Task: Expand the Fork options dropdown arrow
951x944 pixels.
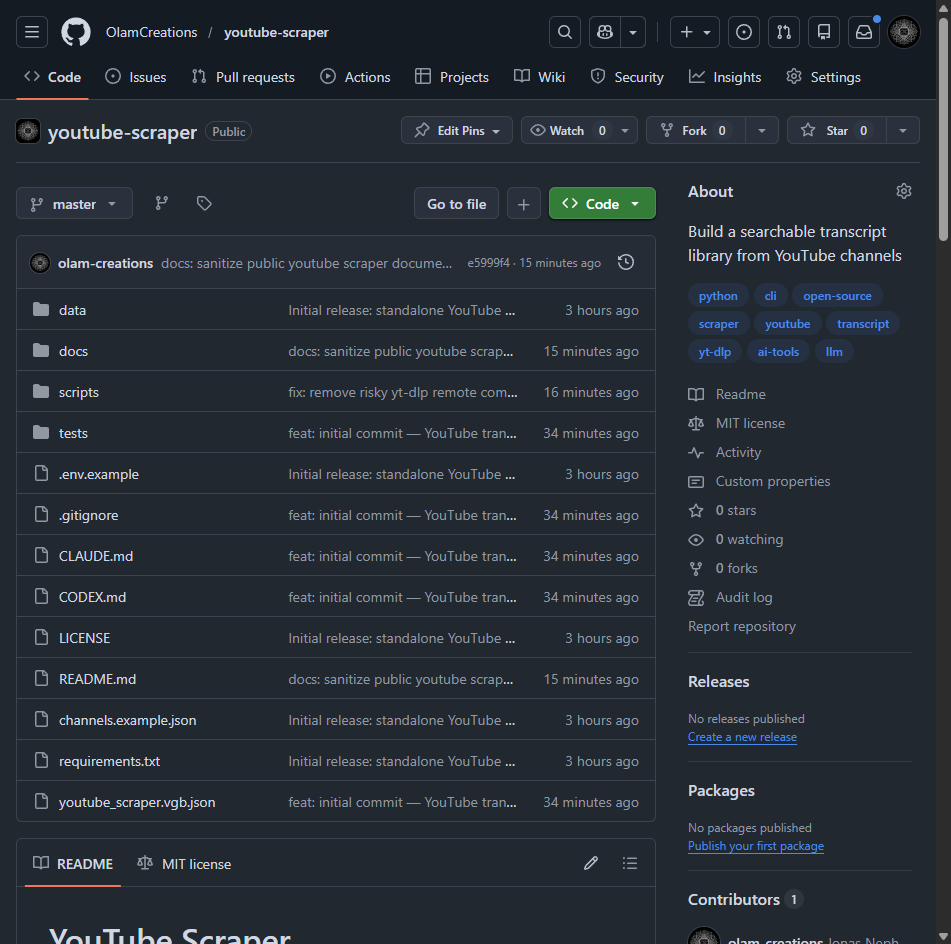Action: [x=762, y=130]
